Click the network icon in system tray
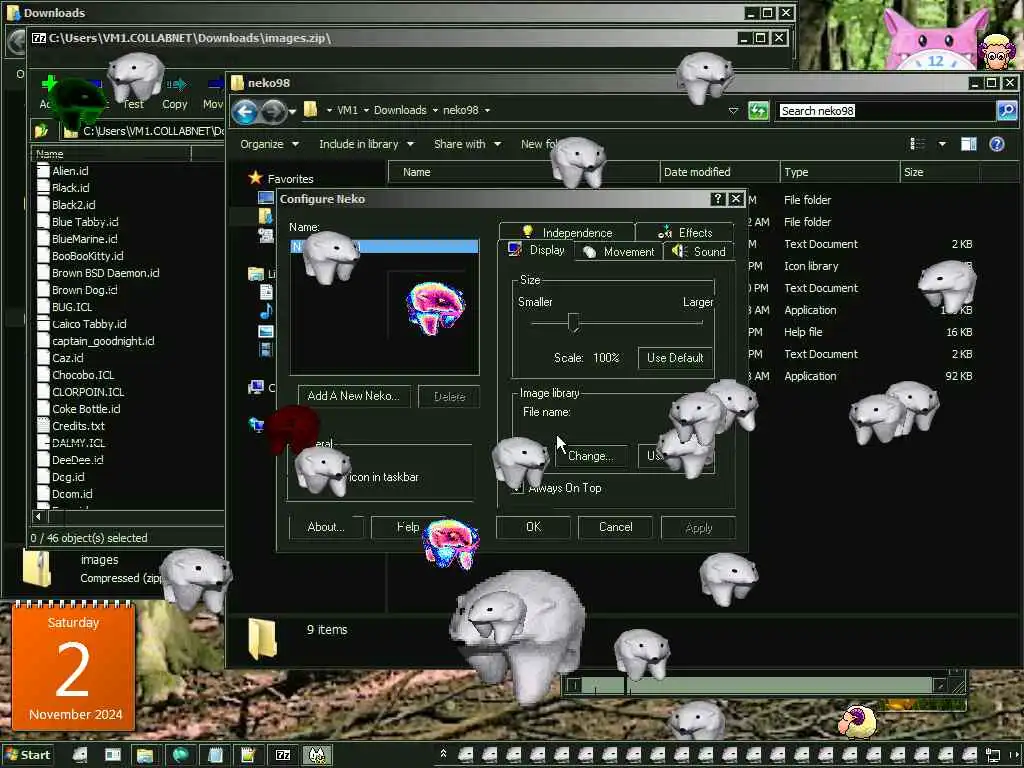The height and width of the screenshot is (768, 1024). pos(993,755)
